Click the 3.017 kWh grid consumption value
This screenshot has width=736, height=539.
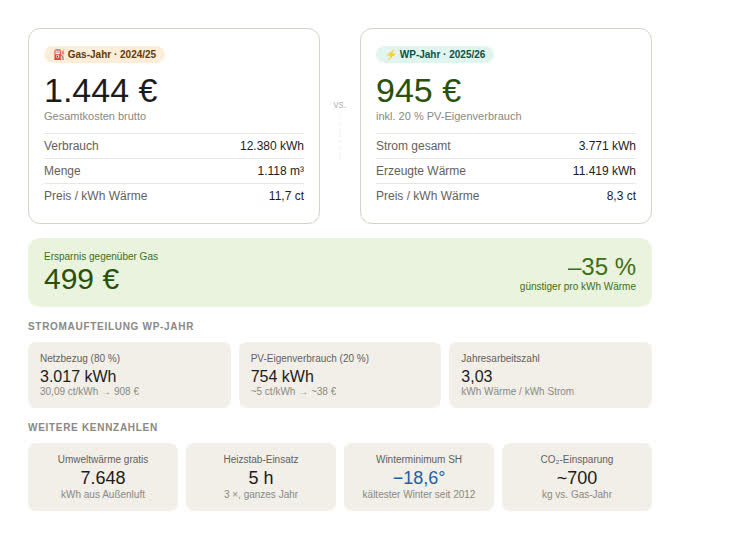click(78, 377)
